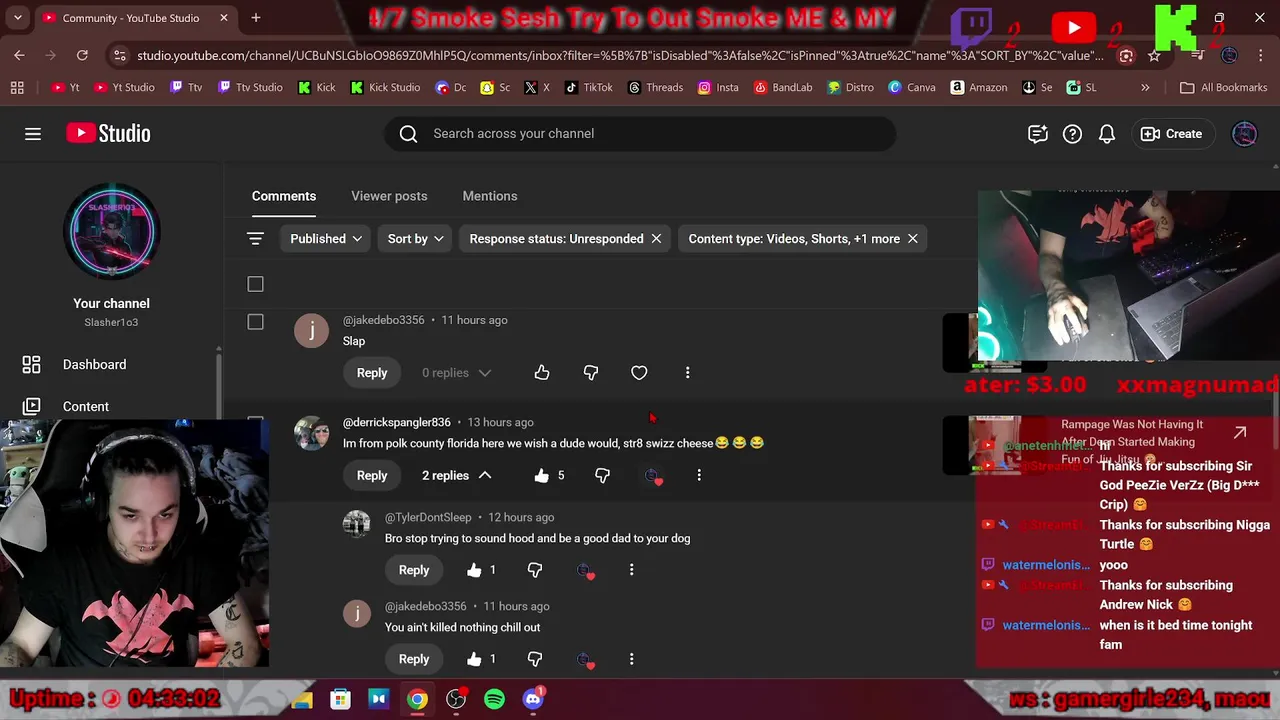
Task: Remove heart from "You ain't killed nothing" reply
Action: coord(586,659)
